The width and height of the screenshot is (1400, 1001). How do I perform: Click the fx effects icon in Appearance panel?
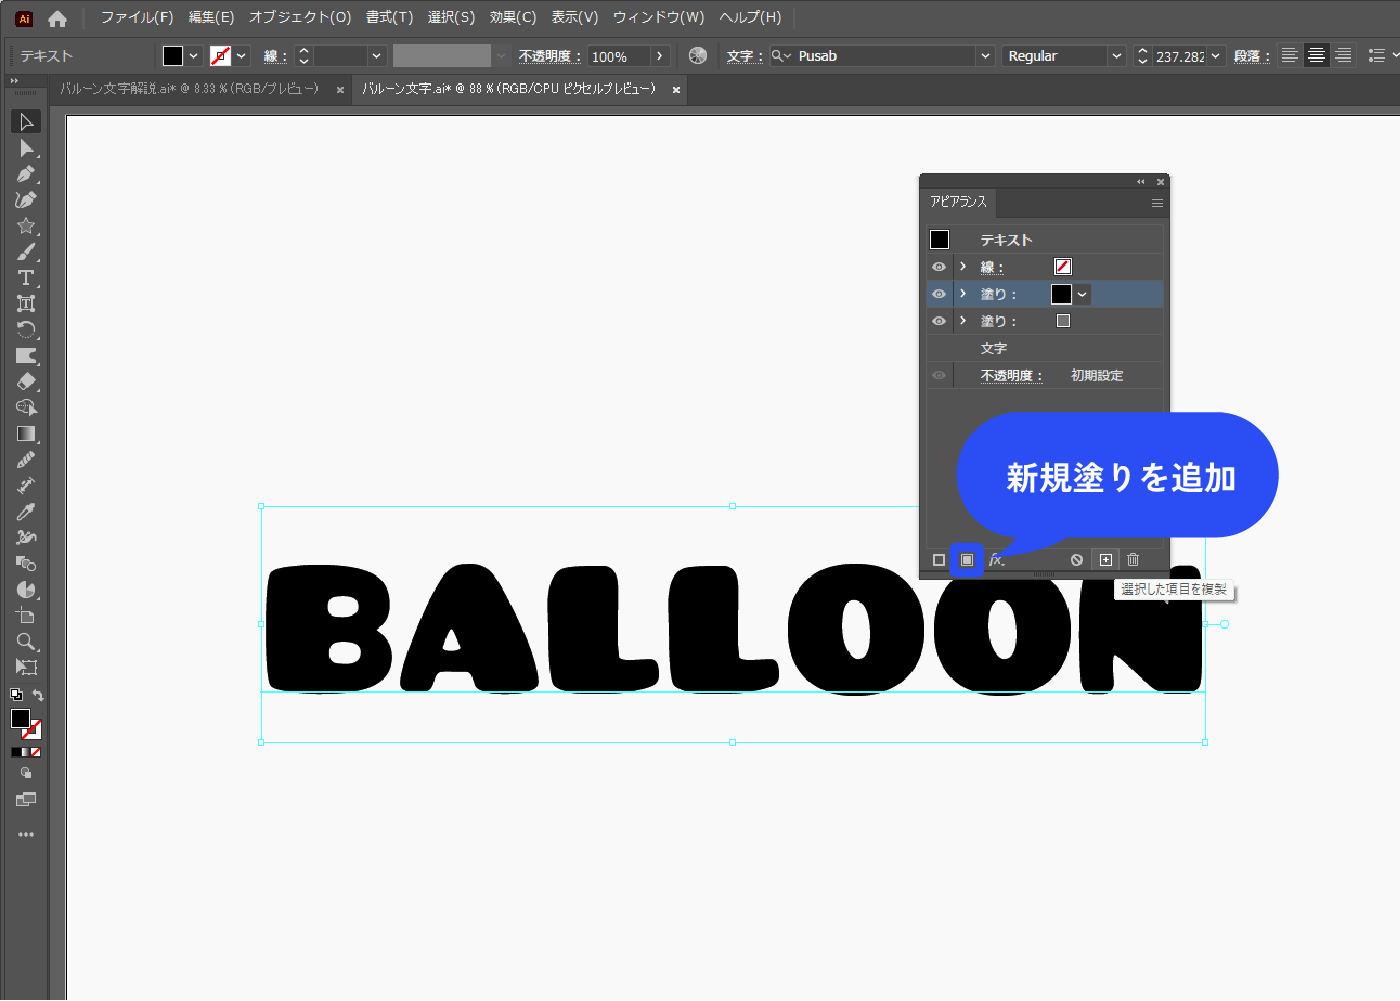click(995, 560)
